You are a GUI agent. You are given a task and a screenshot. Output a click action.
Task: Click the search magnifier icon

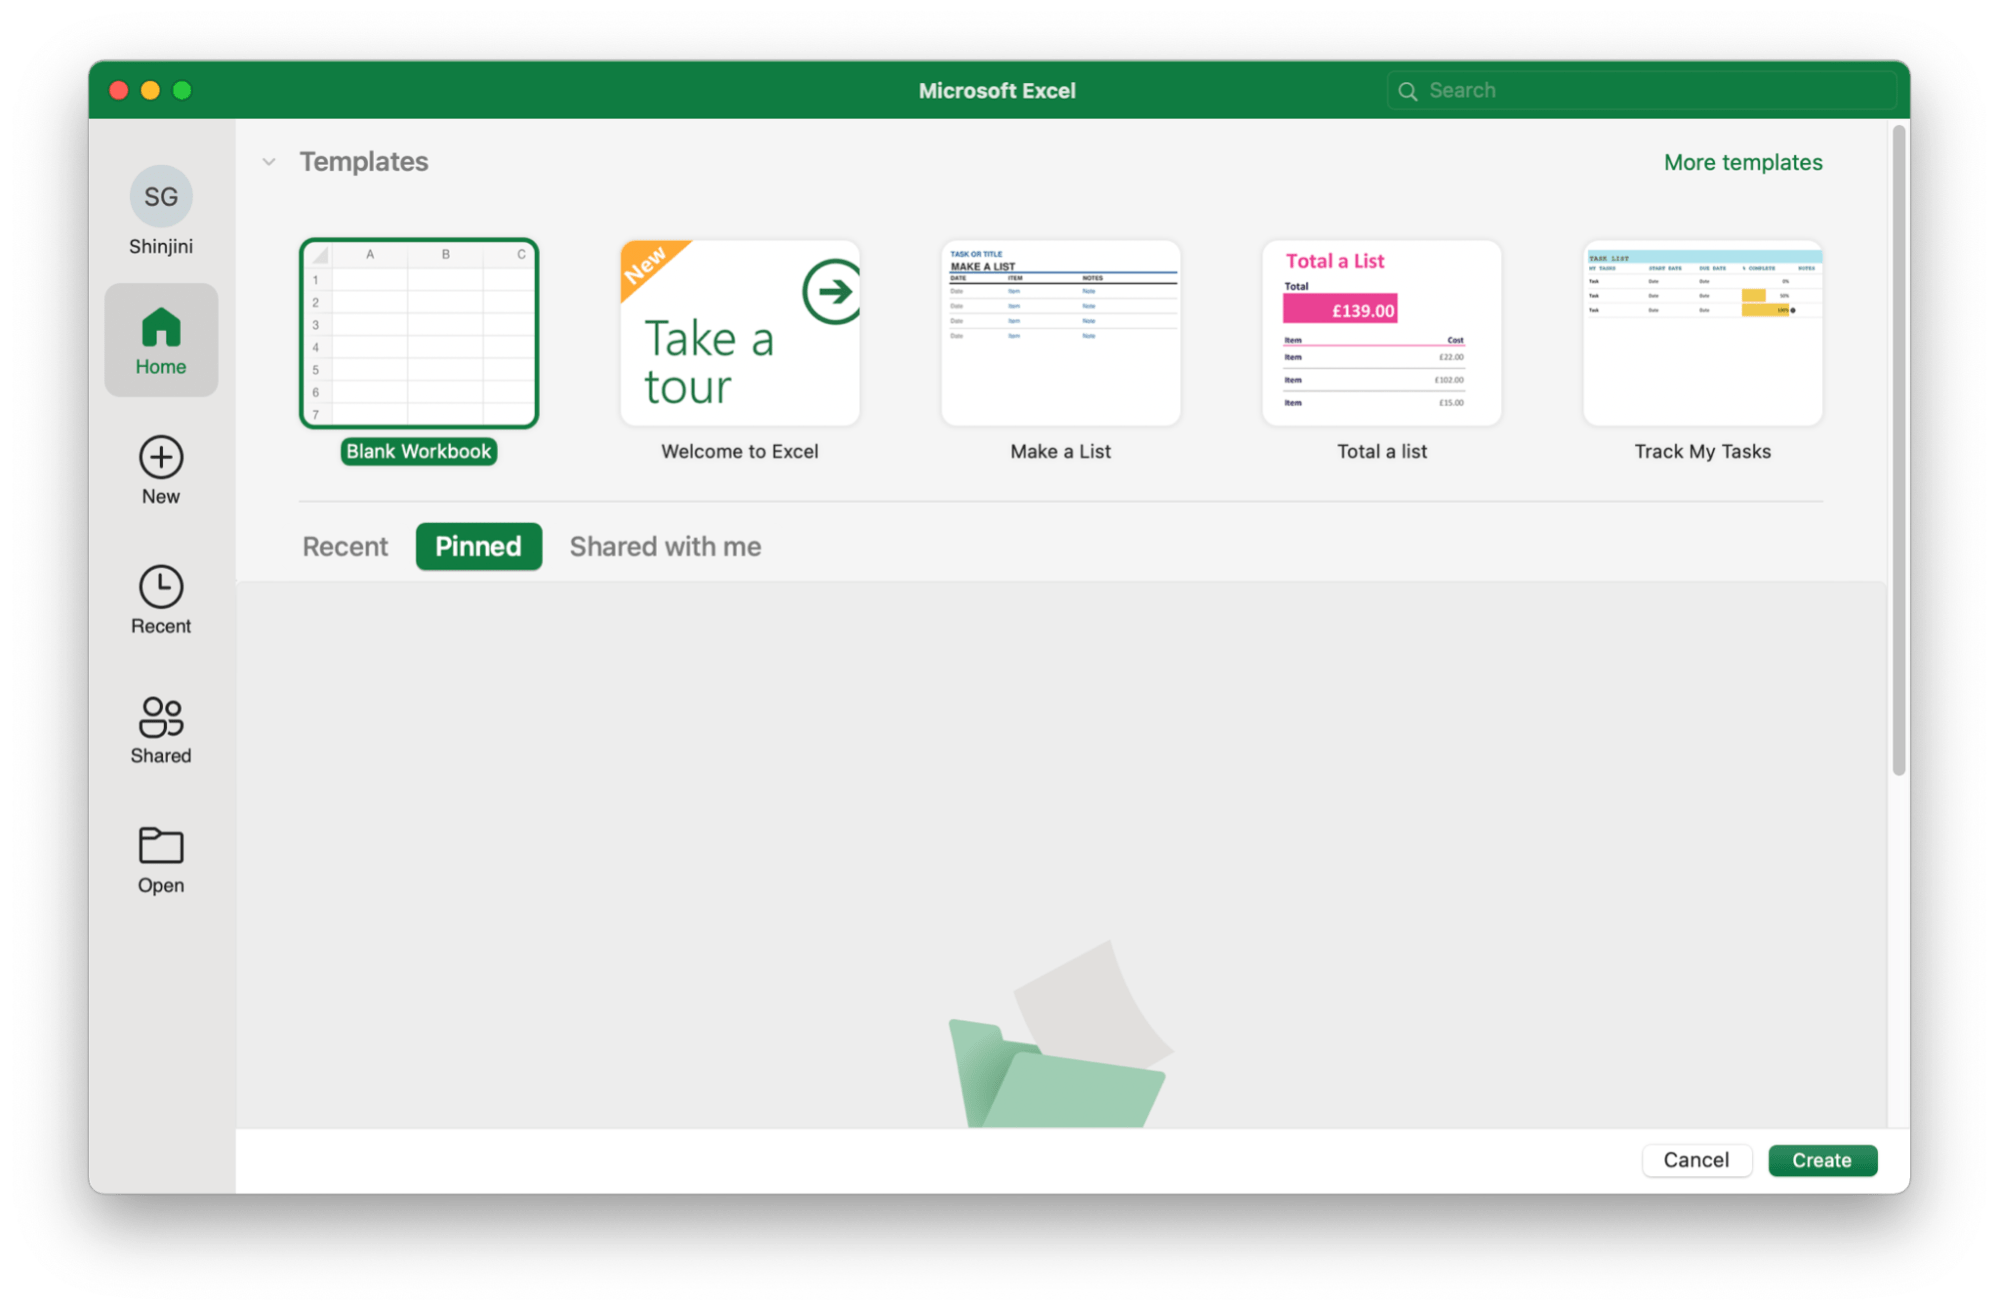point(1407,91)
